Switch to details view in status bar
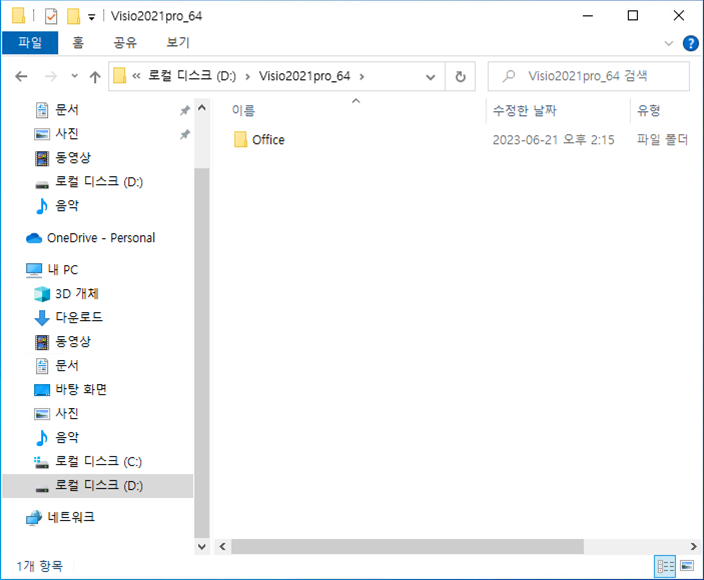The height and width of the screenshot is (580, 704). [x=665, y=566]
